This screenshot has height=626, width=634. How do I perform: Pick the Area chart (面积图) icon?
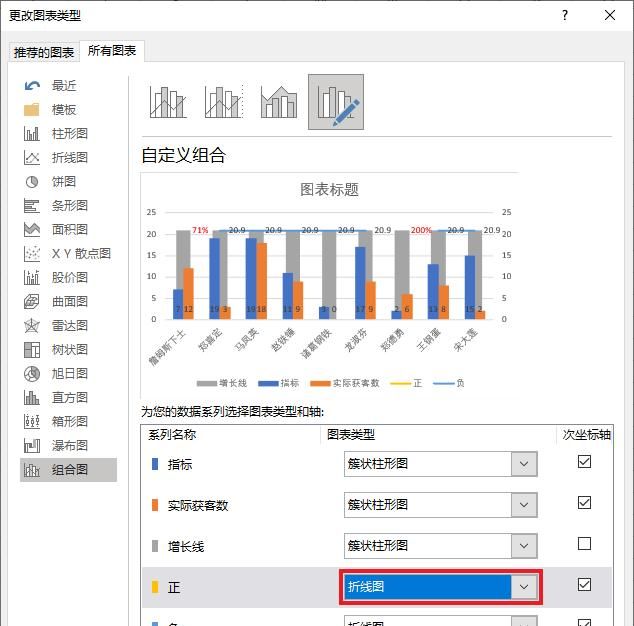[32, 230]
